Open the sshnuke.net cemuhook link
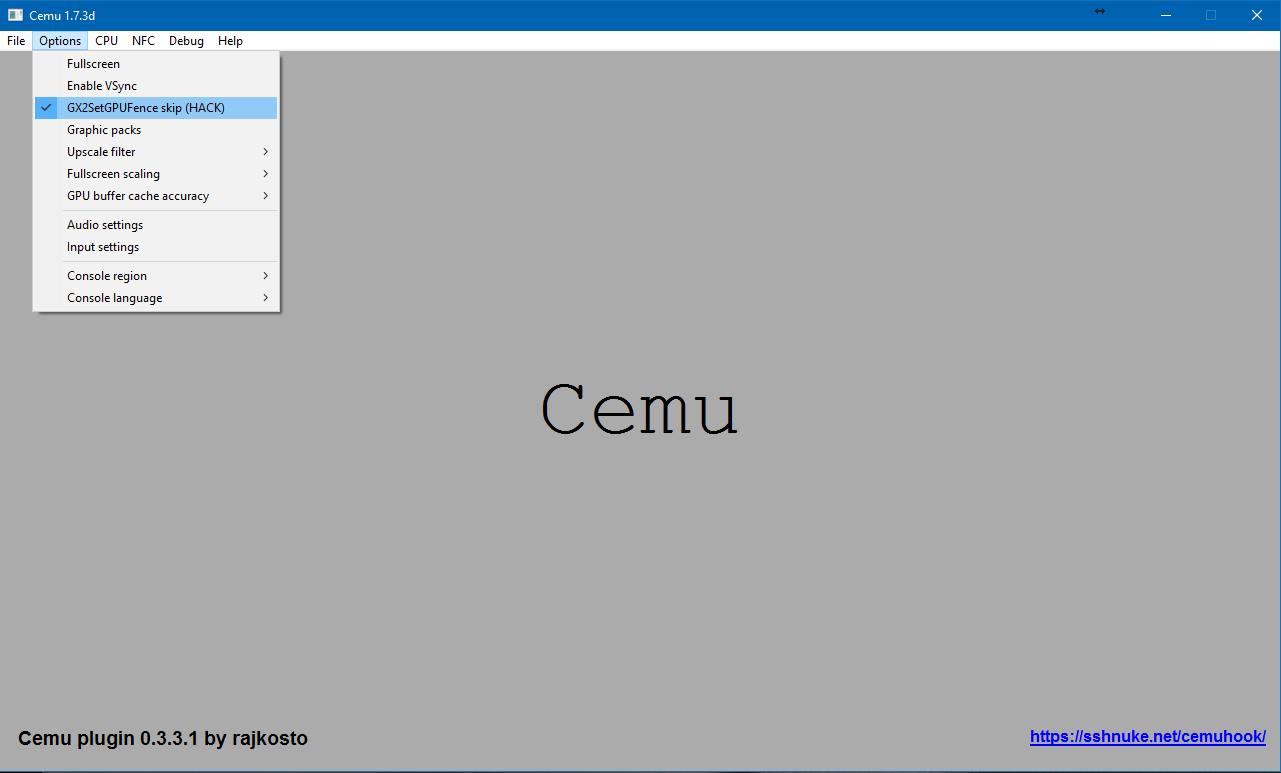The image size is (1281, 773). 1148,737
